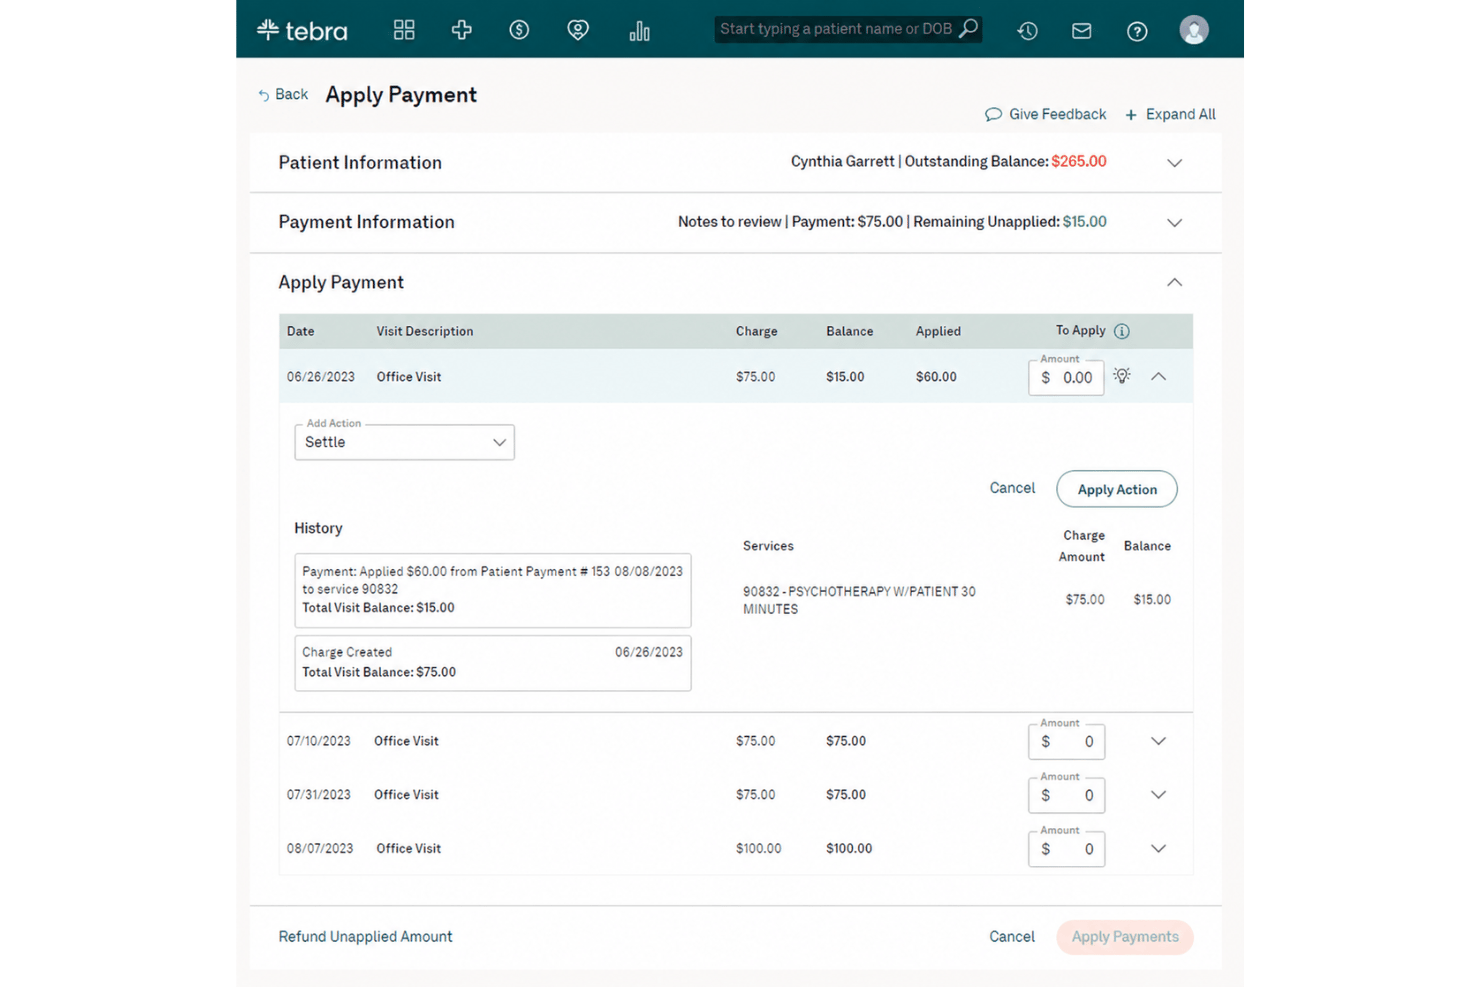Click the Refund Unapplied Amount link
1480x987 pixels.
pos(365,937)
